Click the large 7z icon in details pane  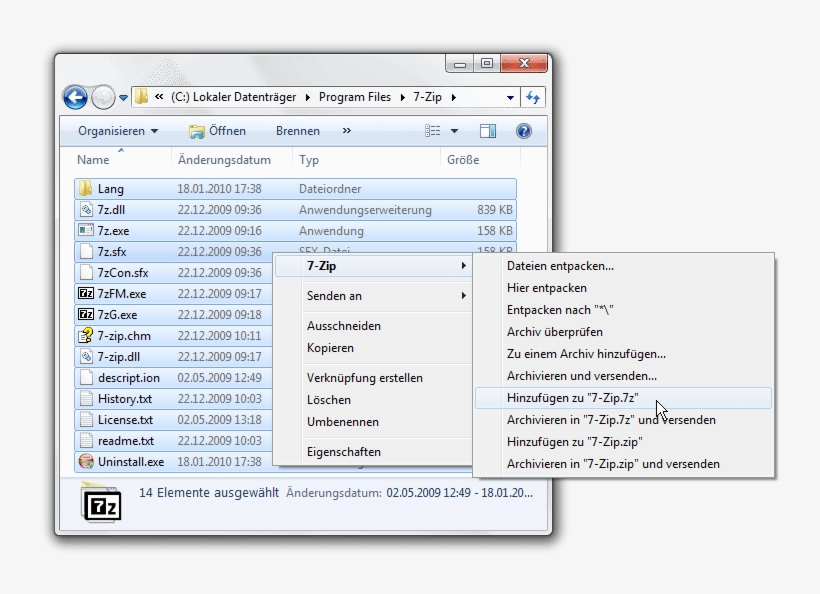pyautogui.click(x=102, y=502)
